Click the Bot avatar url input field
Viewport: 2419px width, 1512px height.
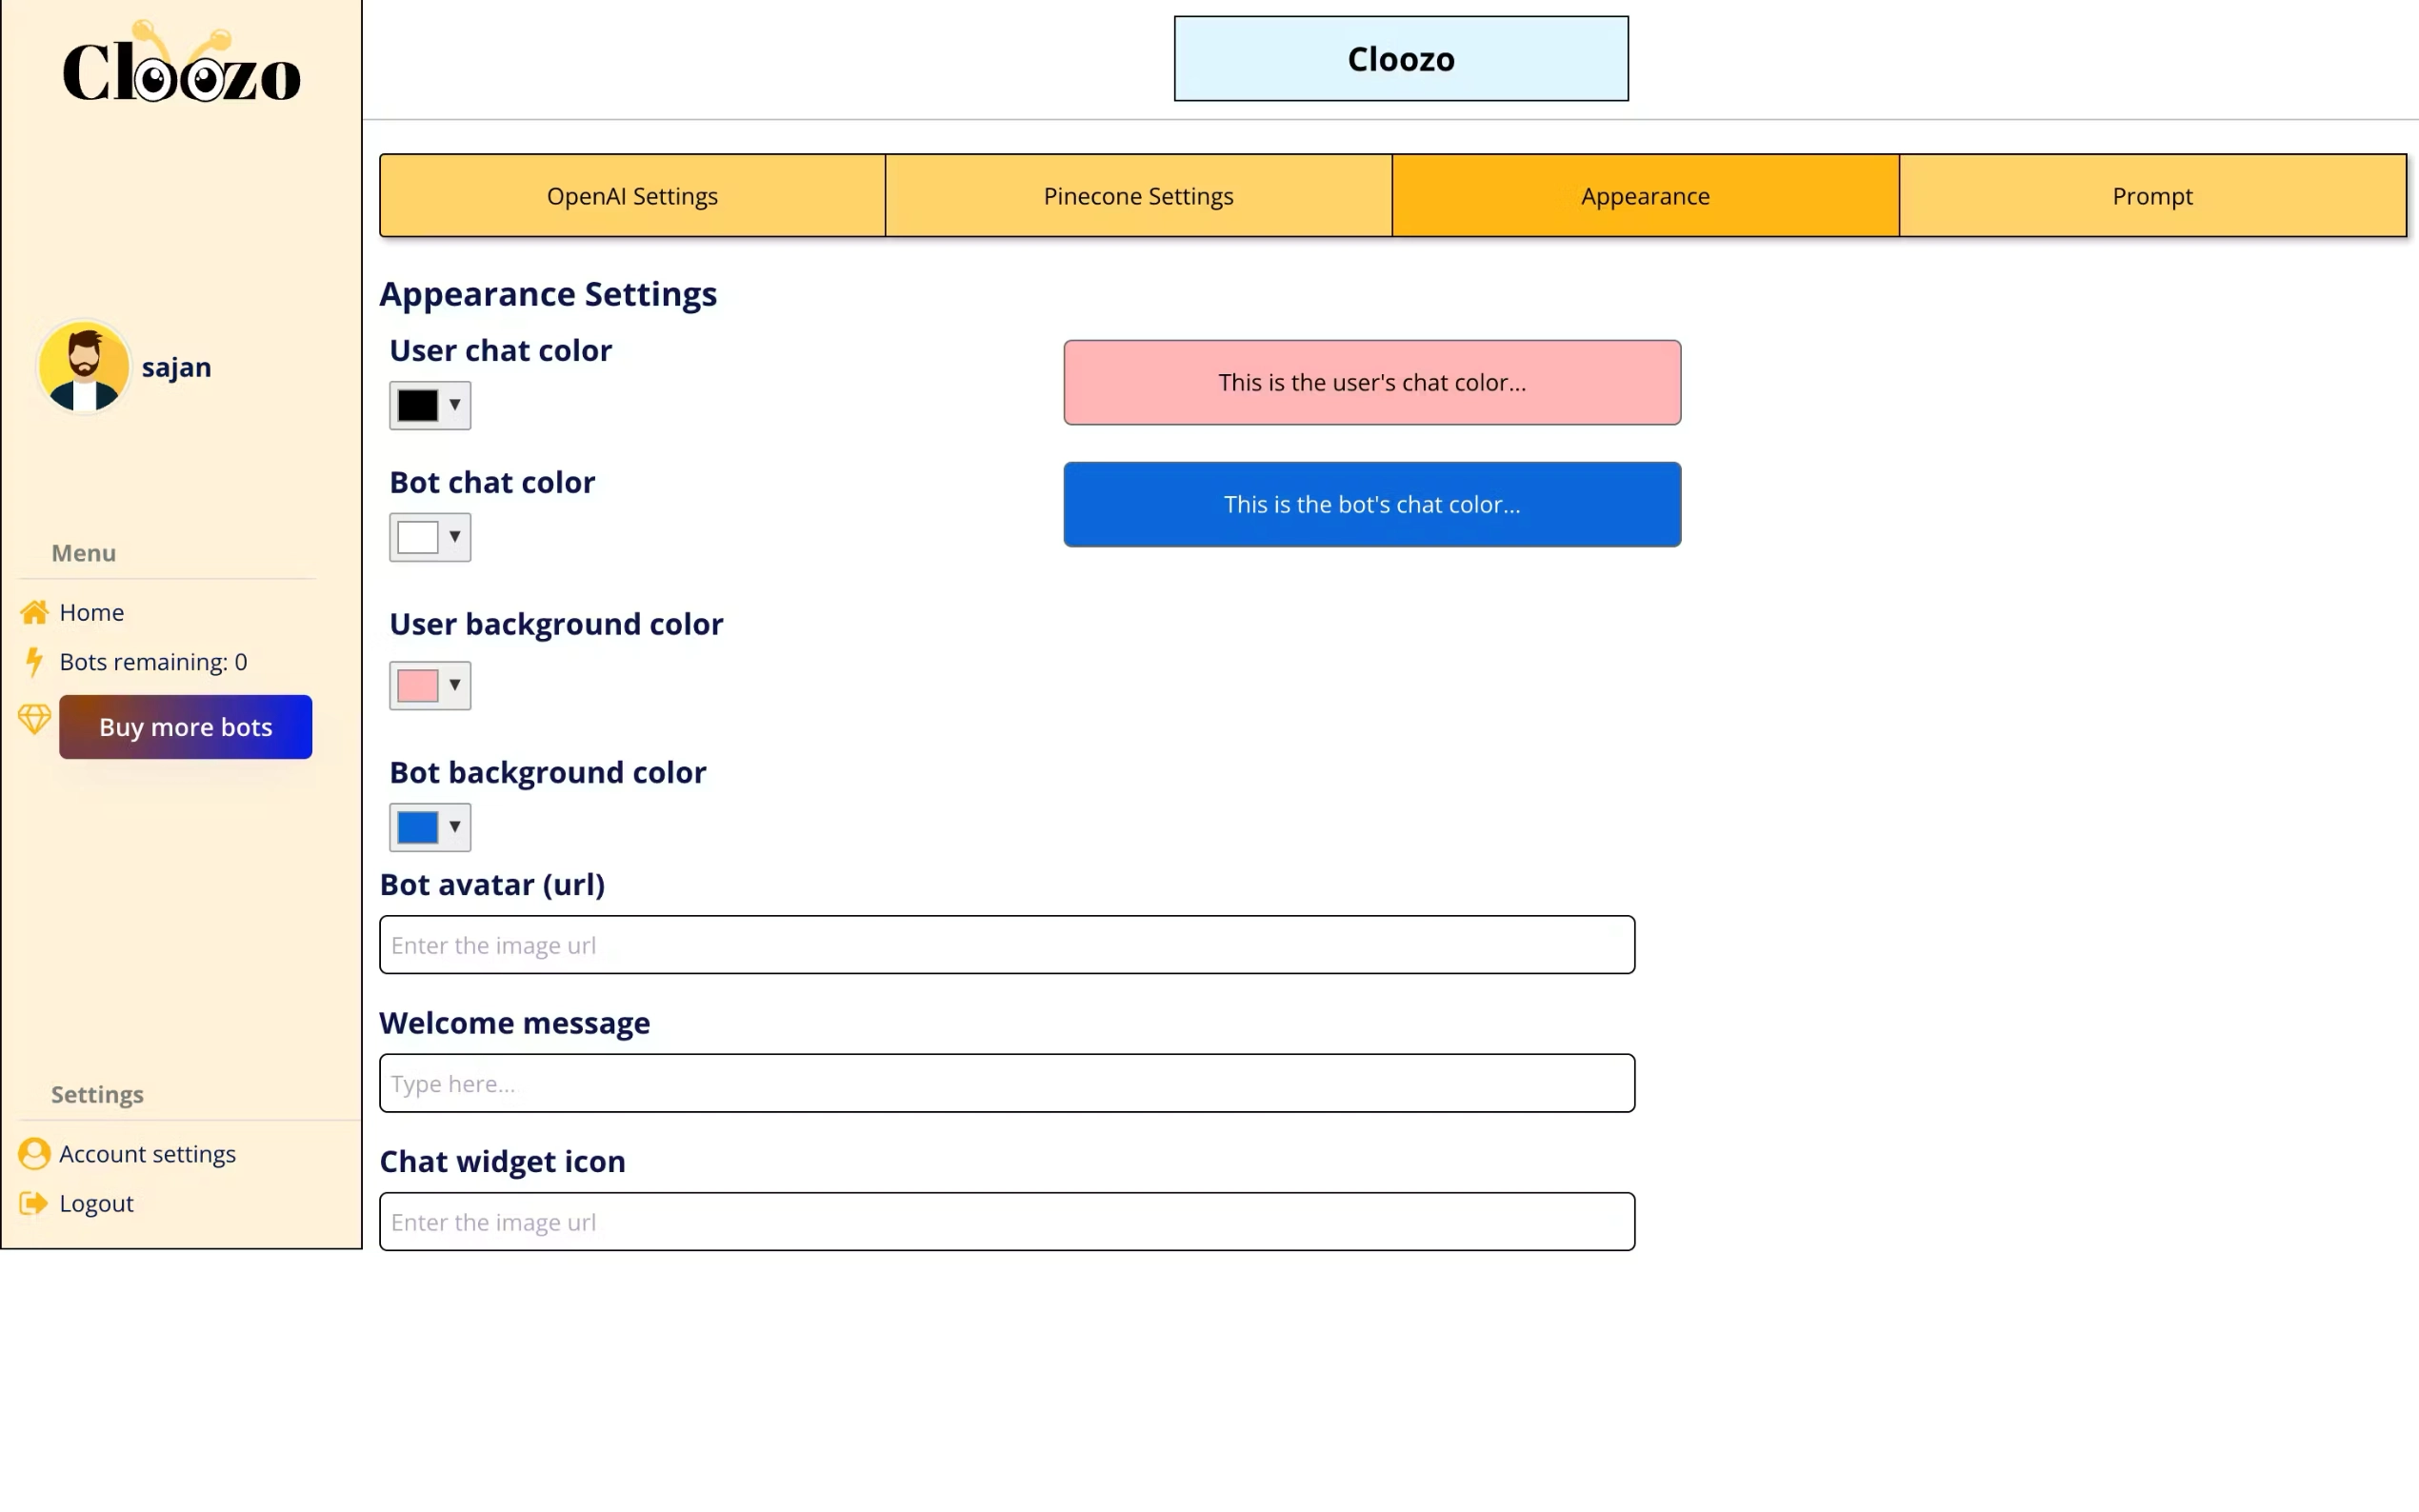1006,945
